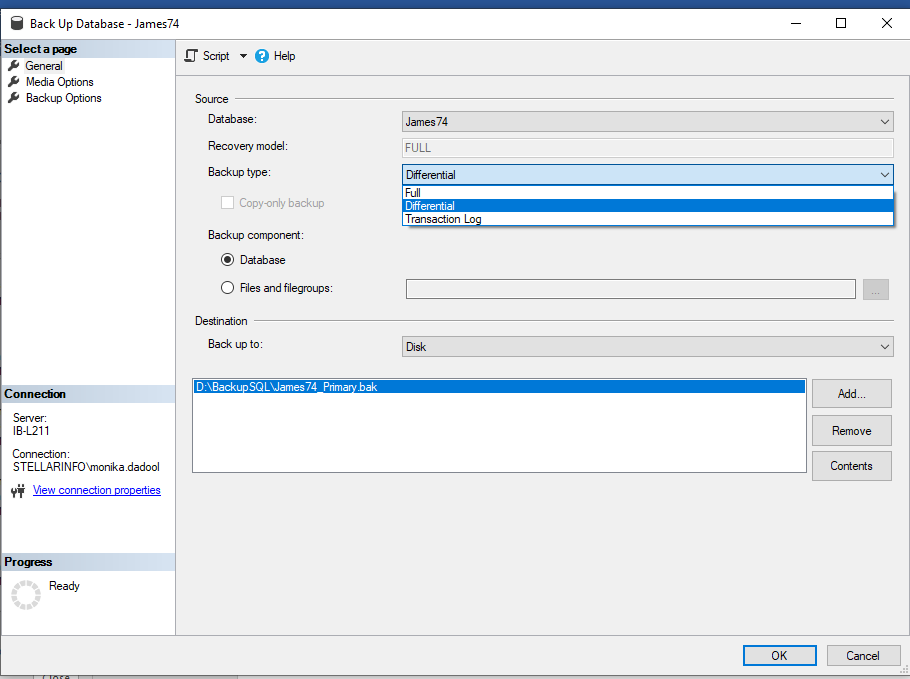Click the Ready progress spinner icon
The height and width of the screenshot is (679, 910).
[x=26, y=595]
